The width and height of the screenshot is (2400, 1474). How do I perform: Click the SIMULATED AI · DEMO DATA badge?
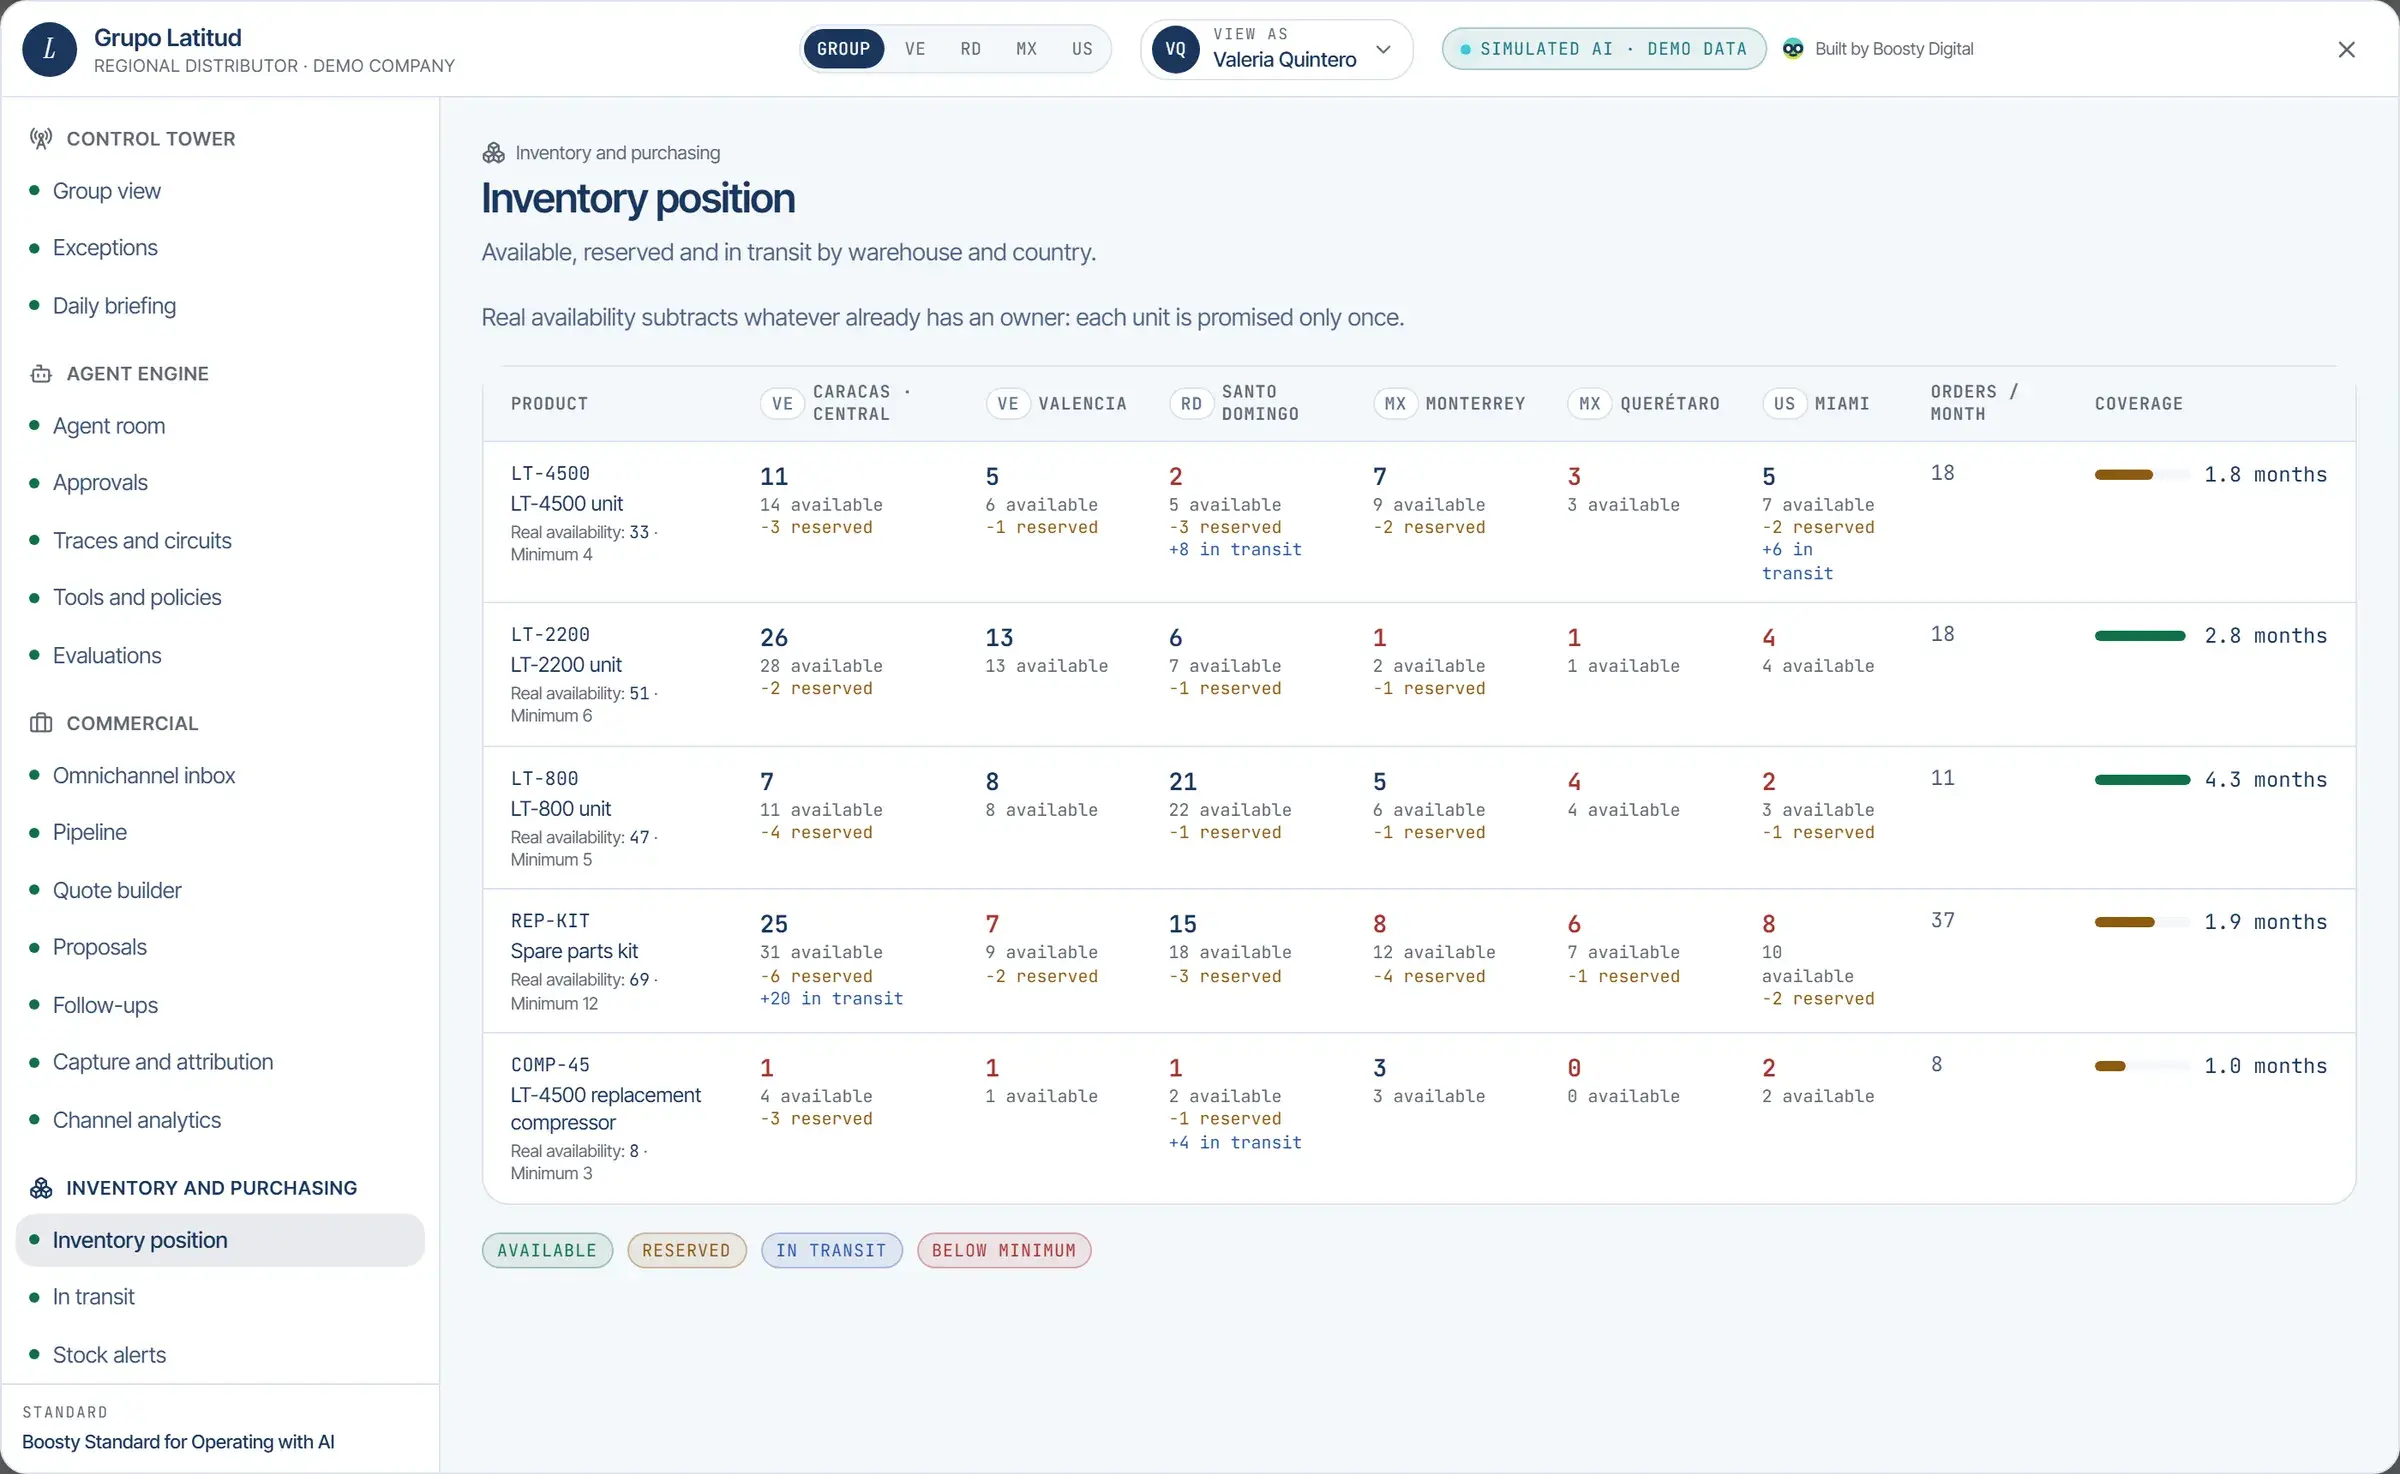coord(1604,49)
